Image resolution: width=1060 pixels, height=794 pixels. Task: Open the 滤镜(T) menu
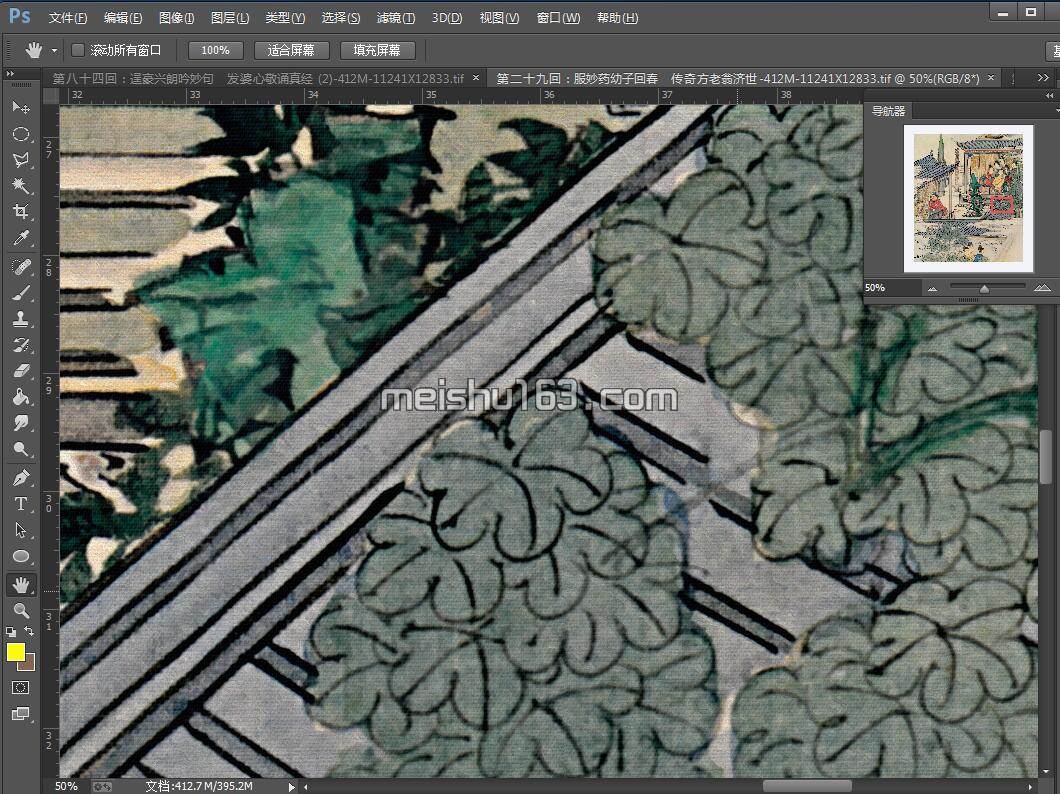tap(395, 18)
